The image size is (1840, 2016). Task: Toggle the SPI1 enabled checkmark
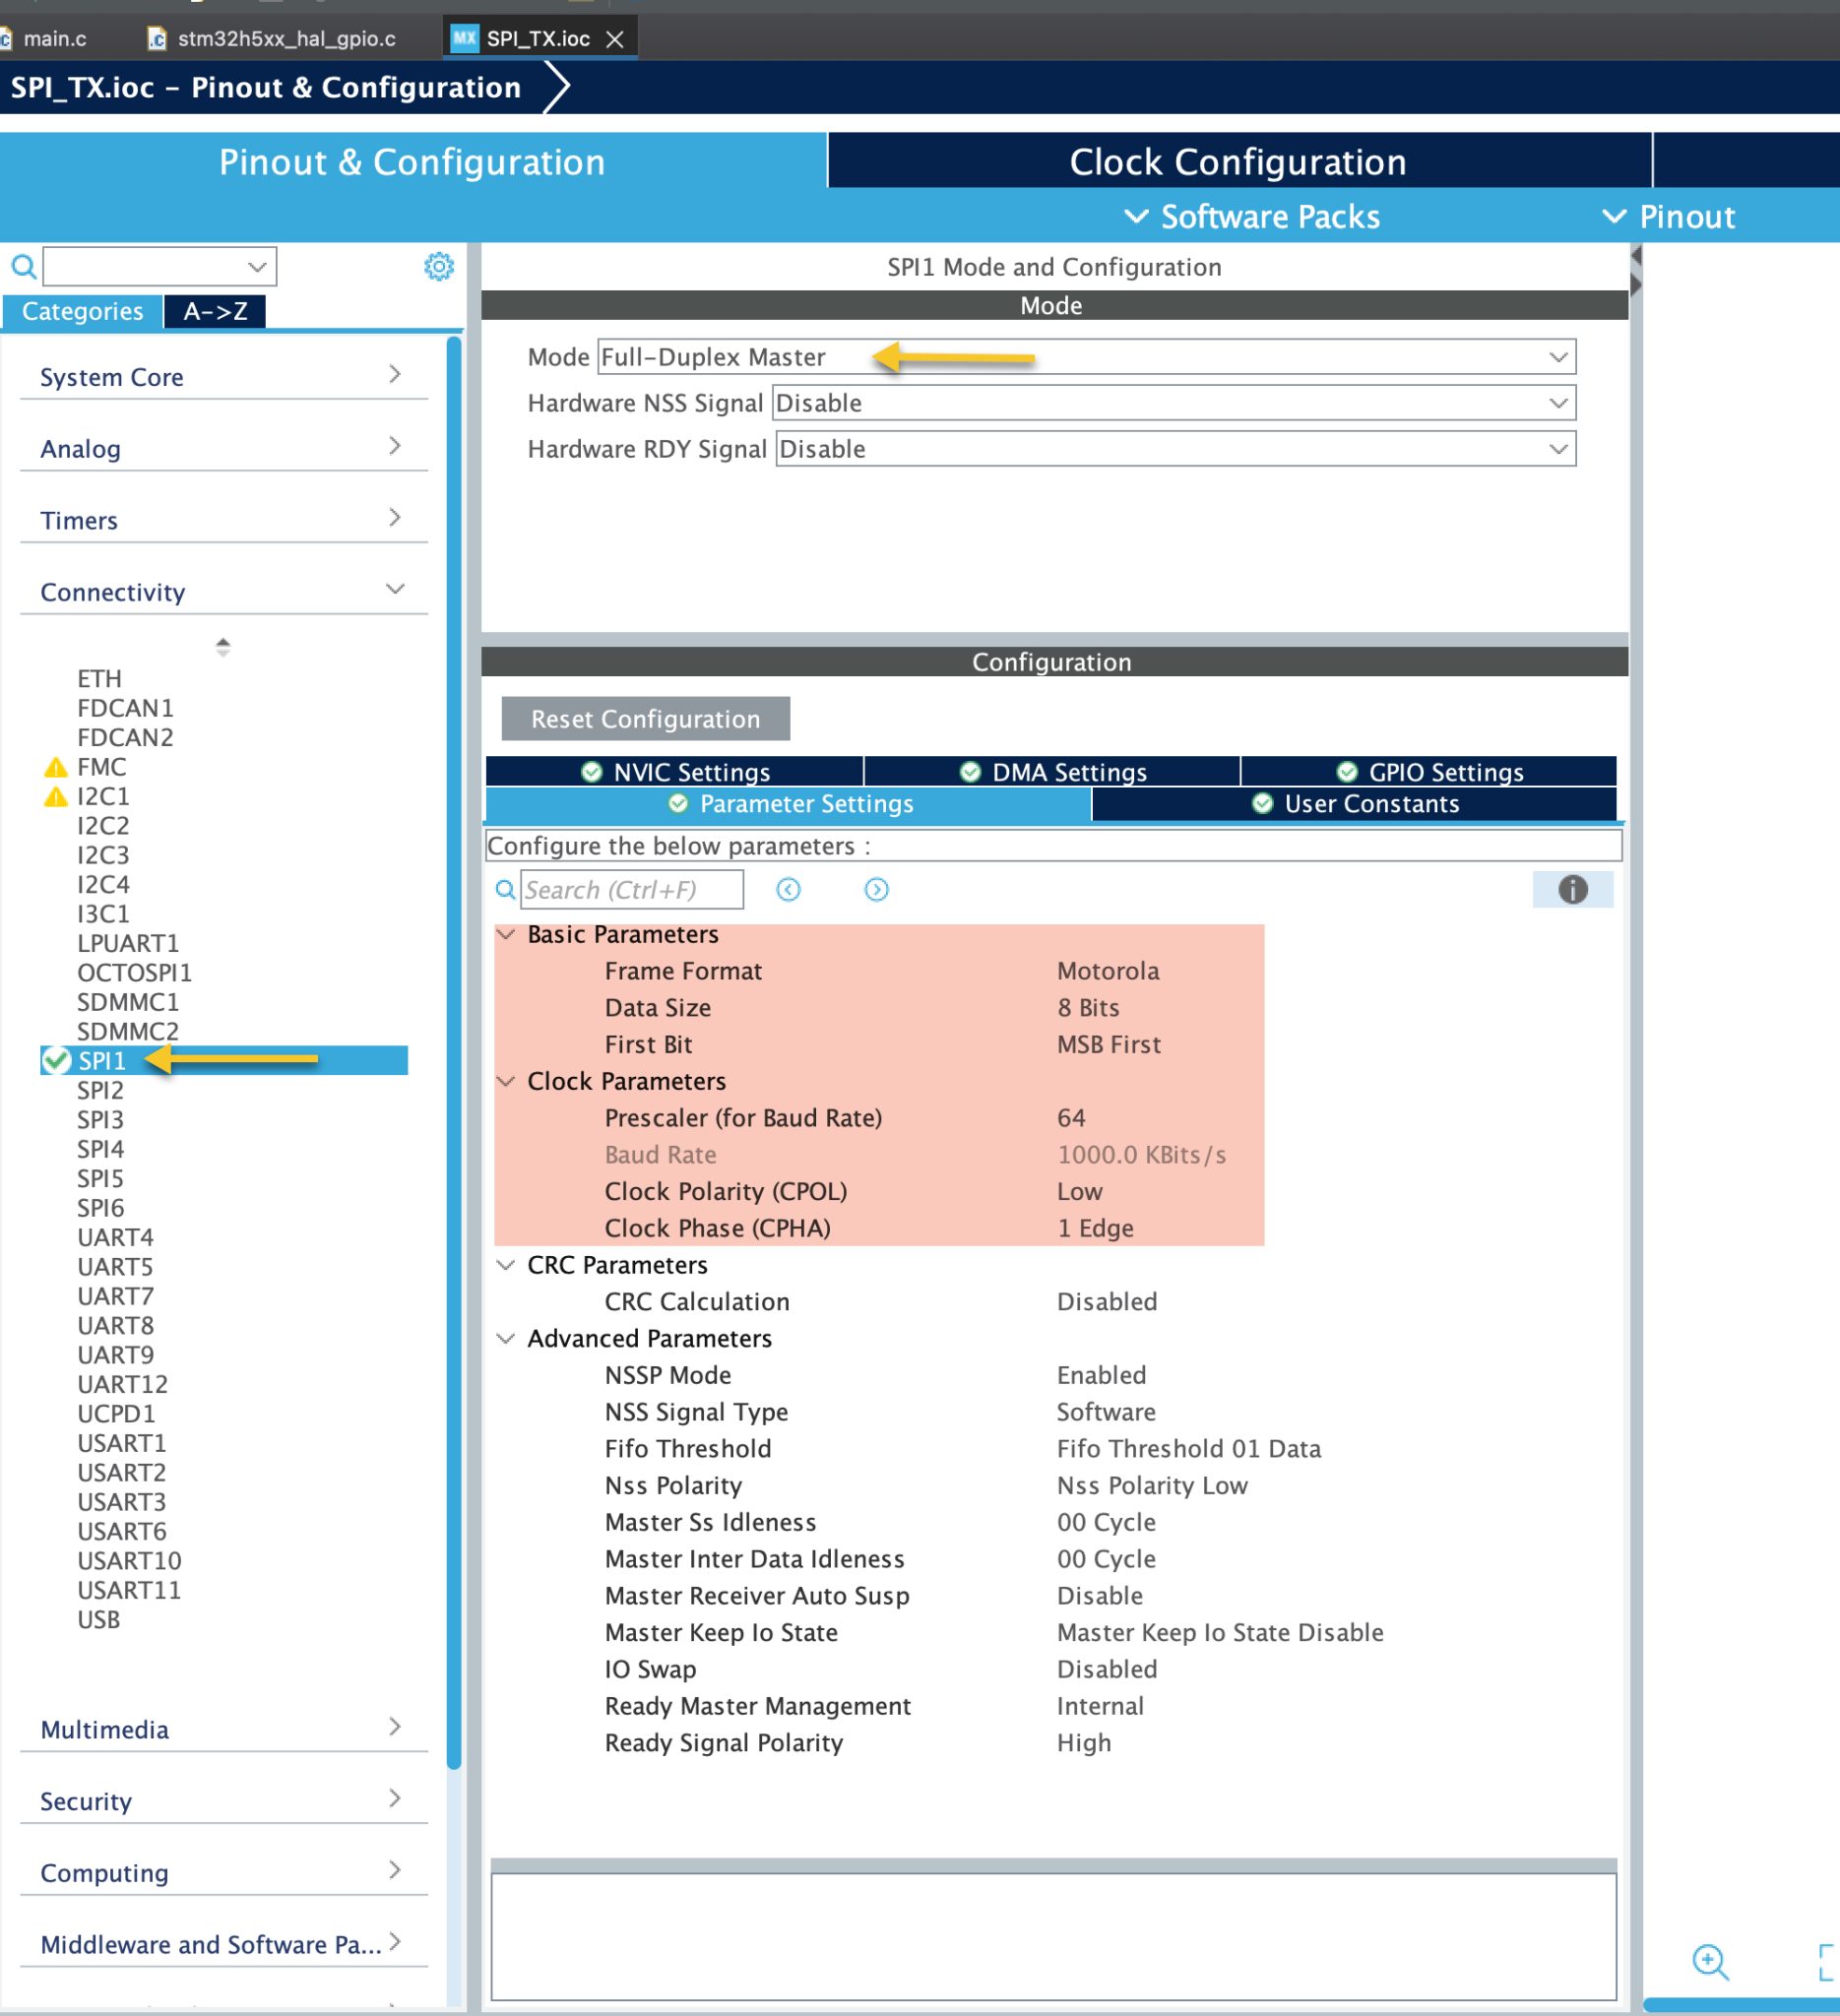point(56,1060)
